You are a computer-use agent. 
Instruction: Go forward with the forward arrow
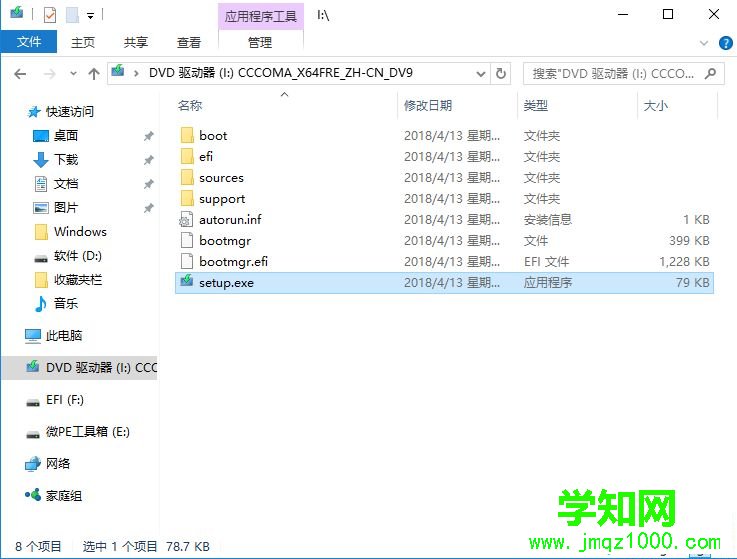pos(49,74)
